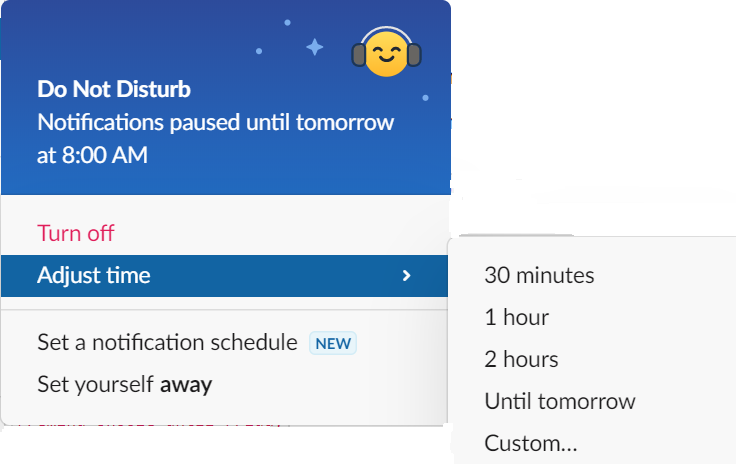Click the four-pointed sparkle star in header
736x464 pixels.
[x=314, y=47]
